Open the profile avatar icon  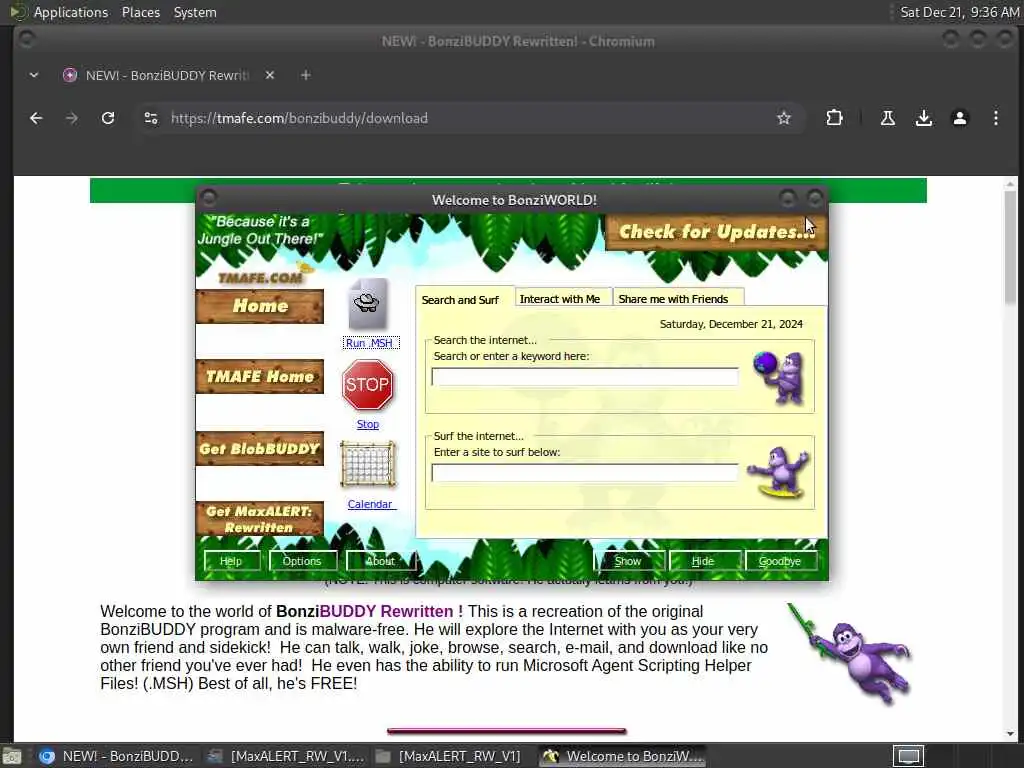(x=959, y=118)
